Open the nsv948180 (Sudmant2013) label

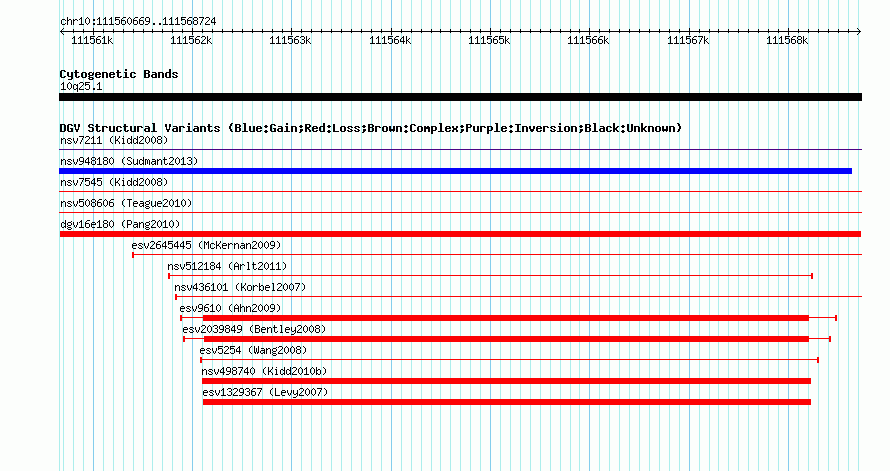tap(129, 161)
